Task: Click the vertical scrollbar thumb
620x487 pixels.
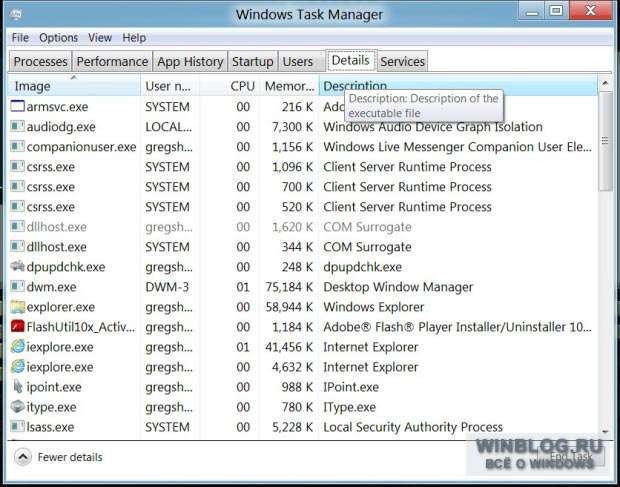Action: click(x=605, y=141)
